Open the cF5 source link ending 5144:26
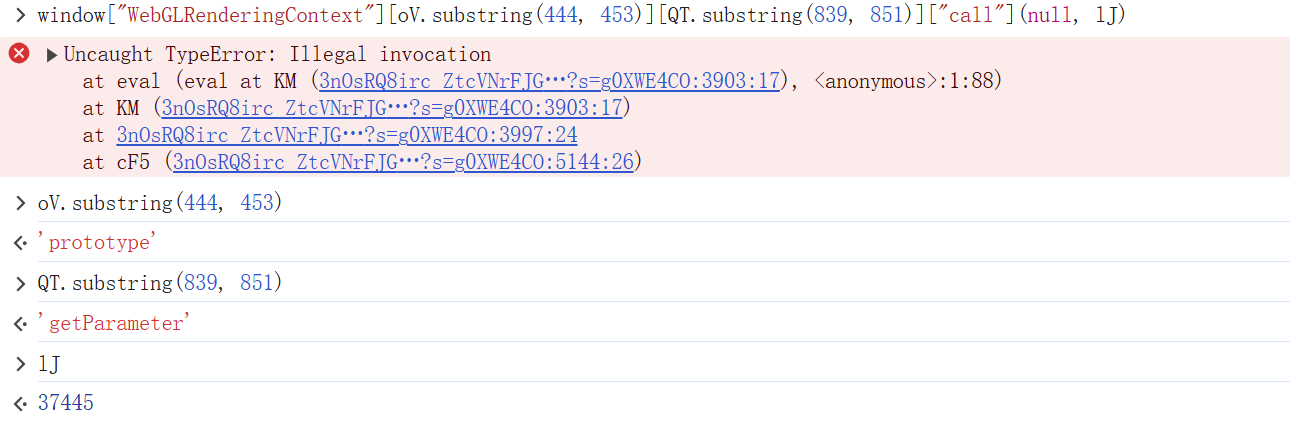Screen dimensions: 1290x432 coord(403,161)
